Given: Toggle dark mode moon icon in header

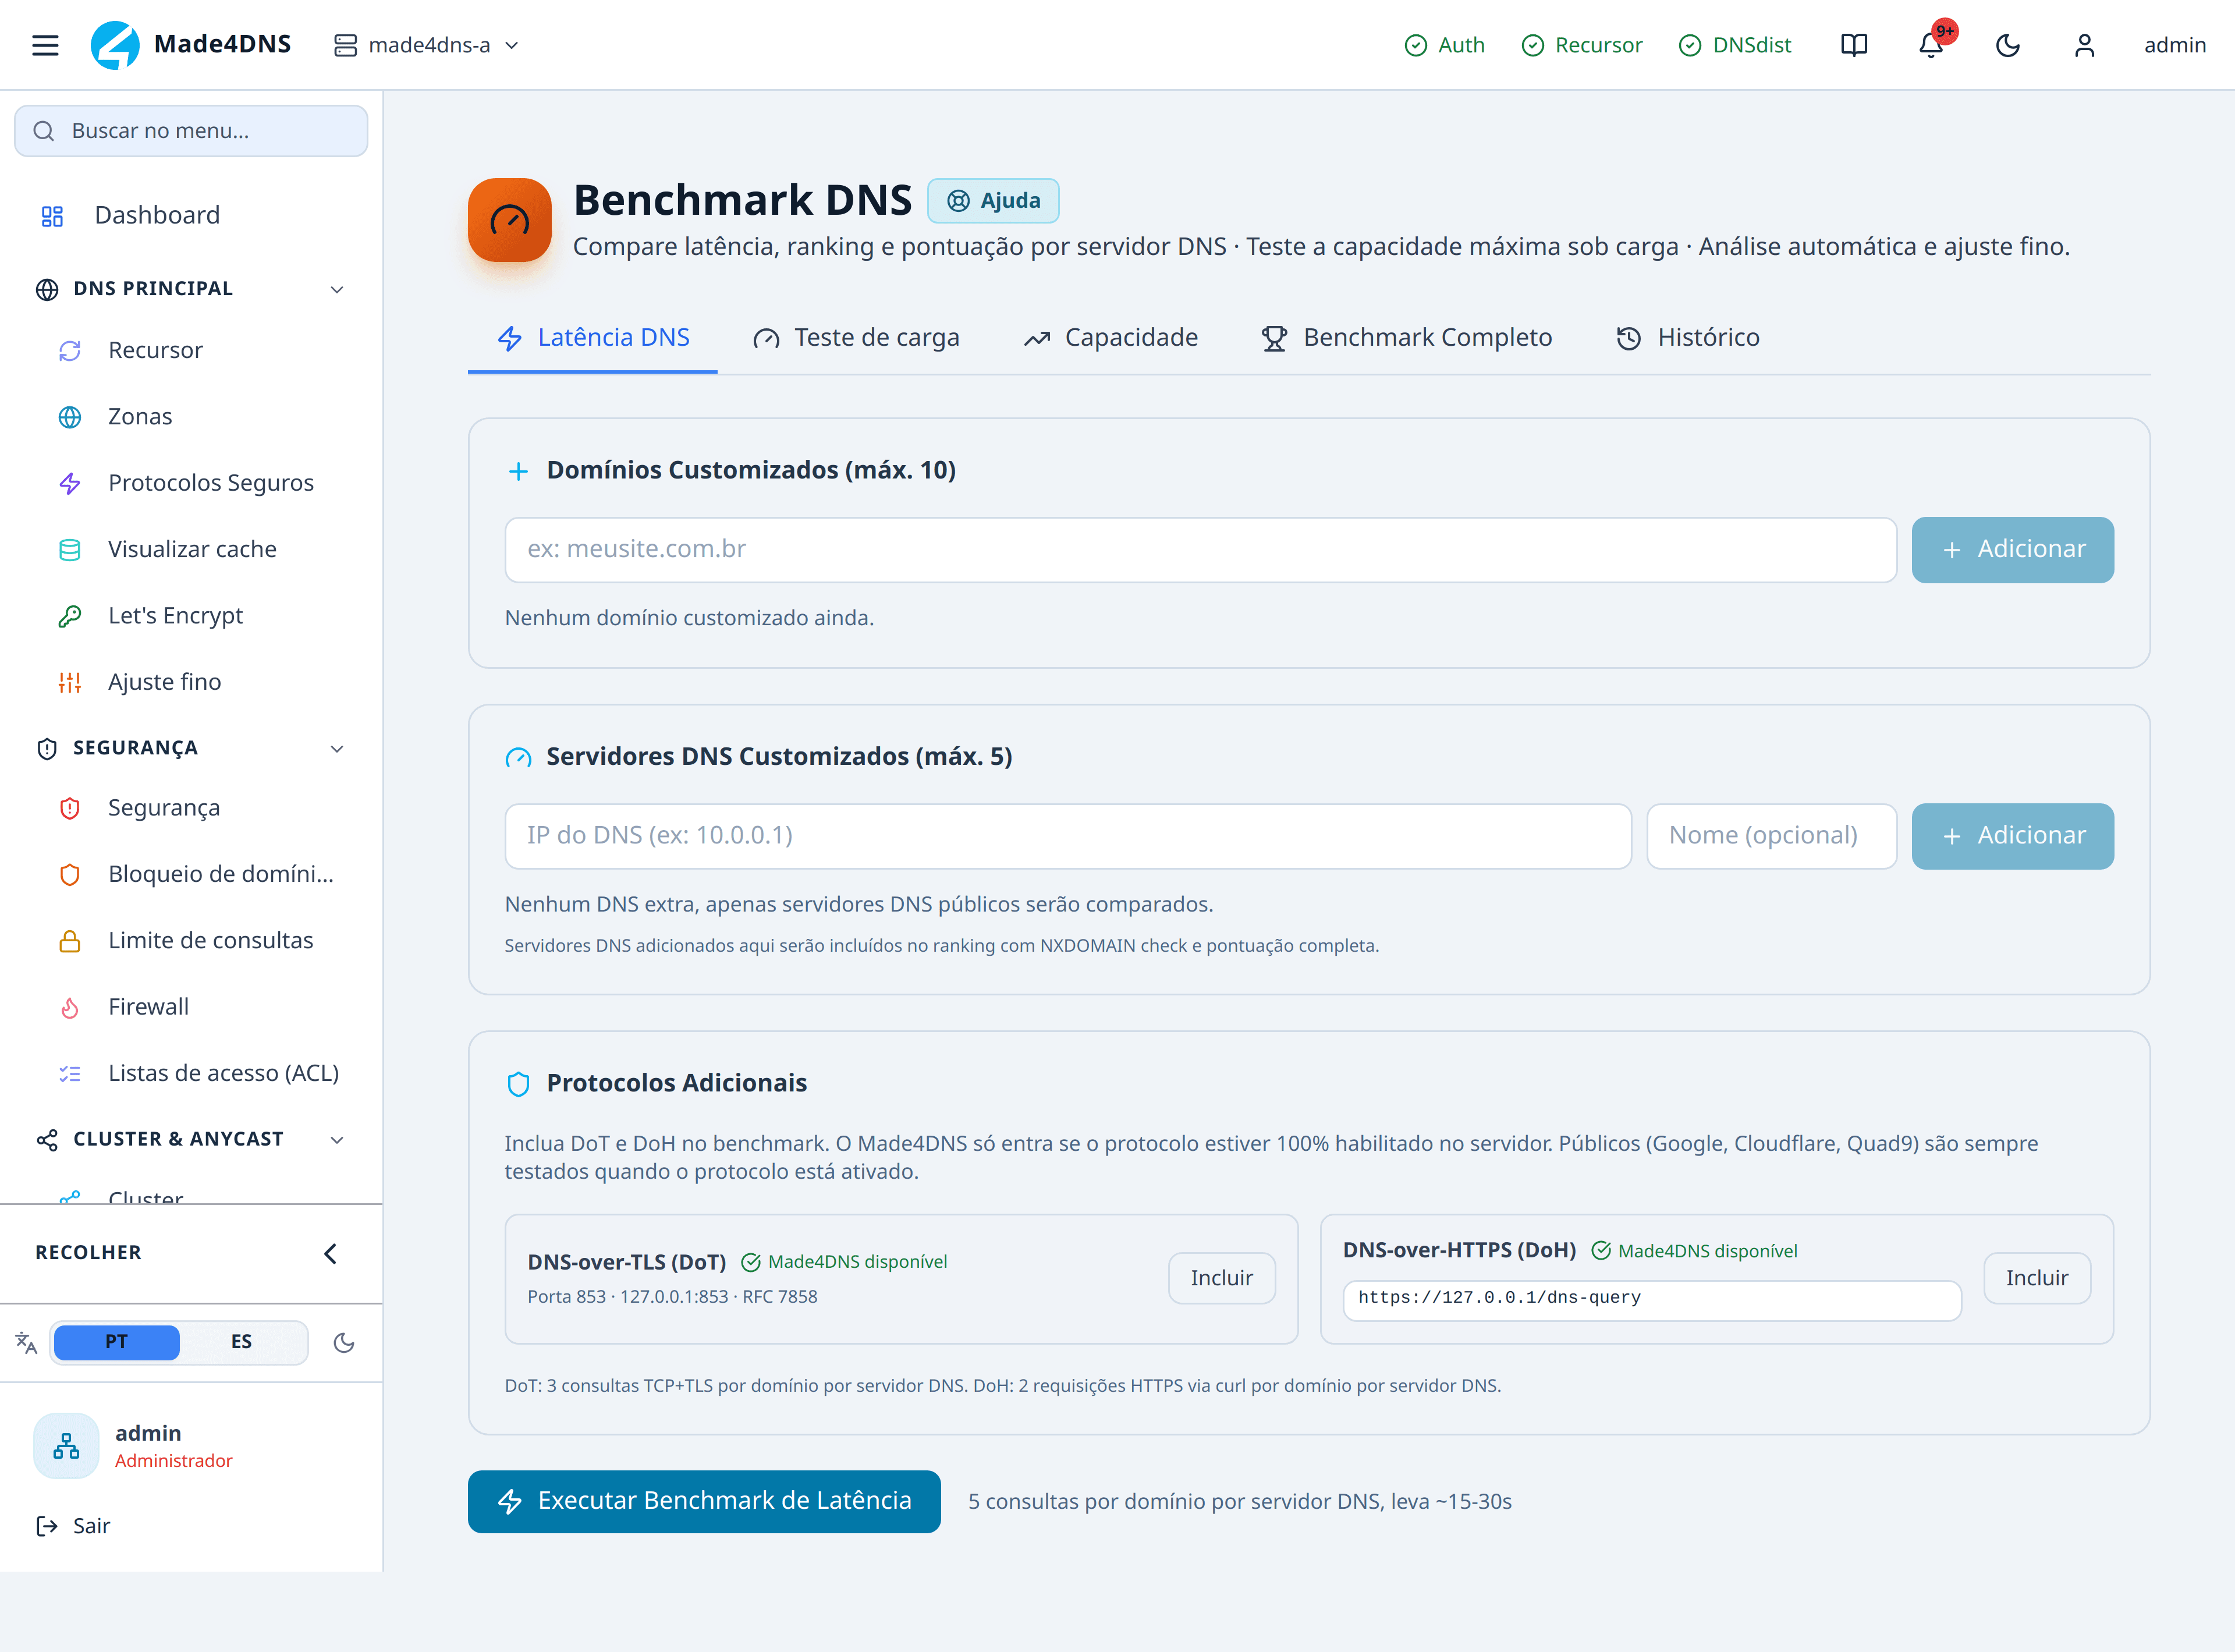Looking at the screenshot, I should tap(2008, 45).
